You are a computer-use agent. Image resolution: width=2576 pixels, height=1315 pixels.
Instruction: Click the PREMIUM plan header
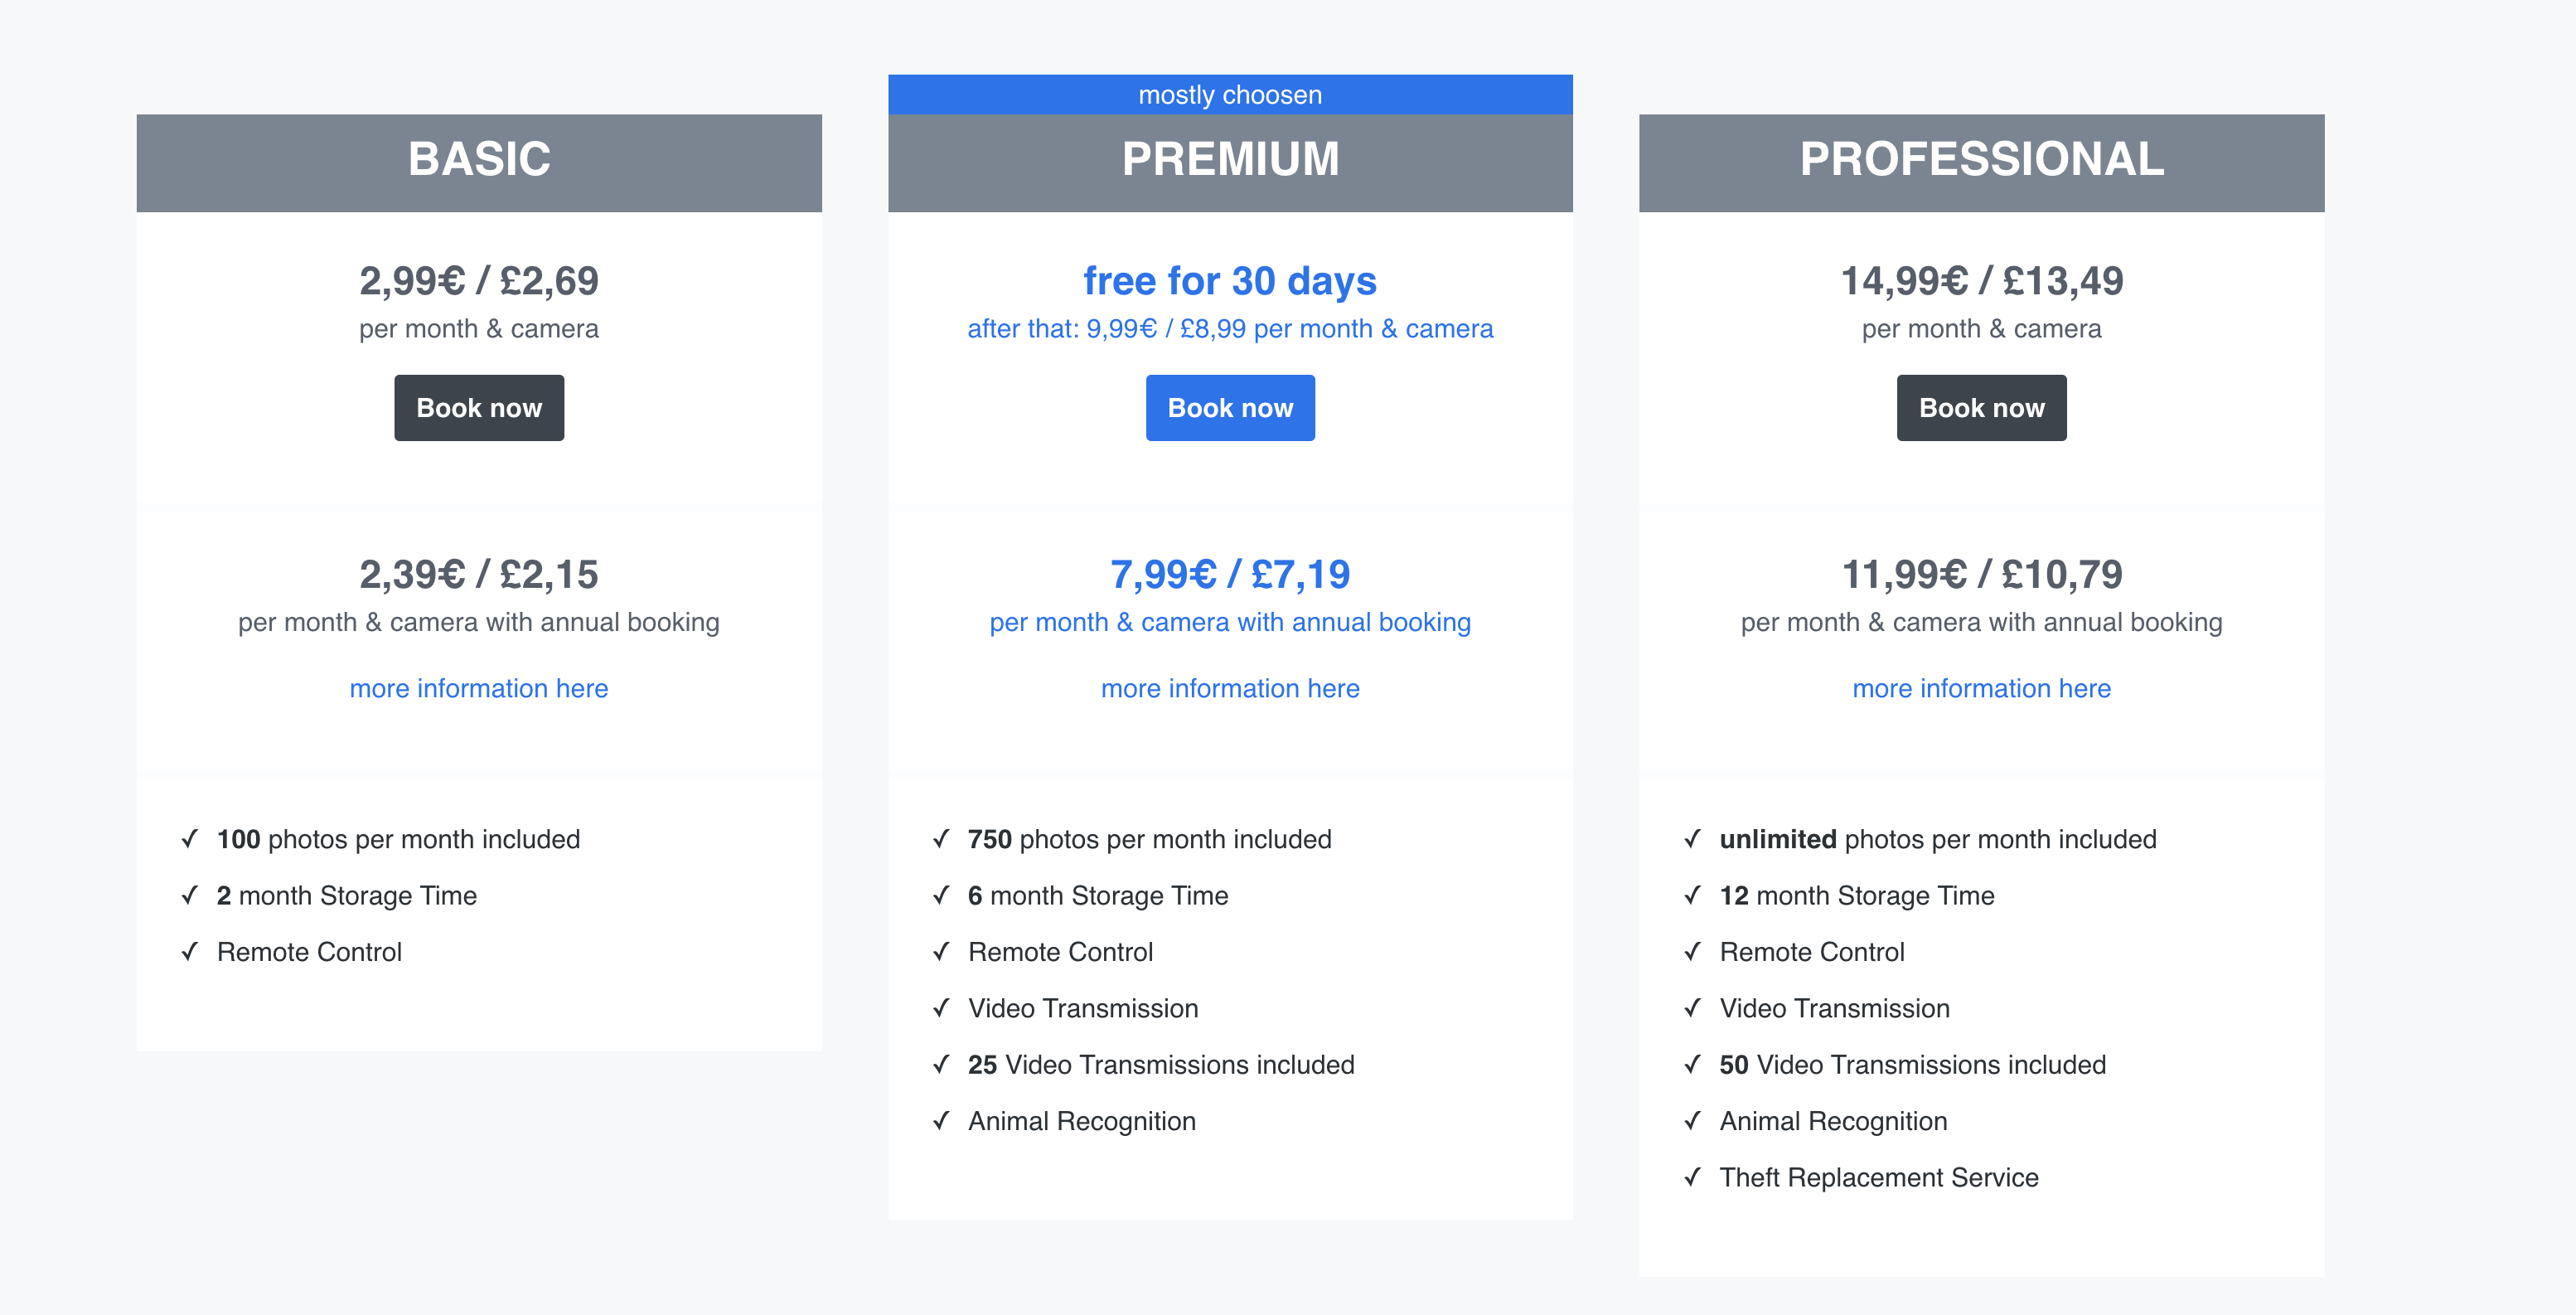click(x=1230, y=160)
